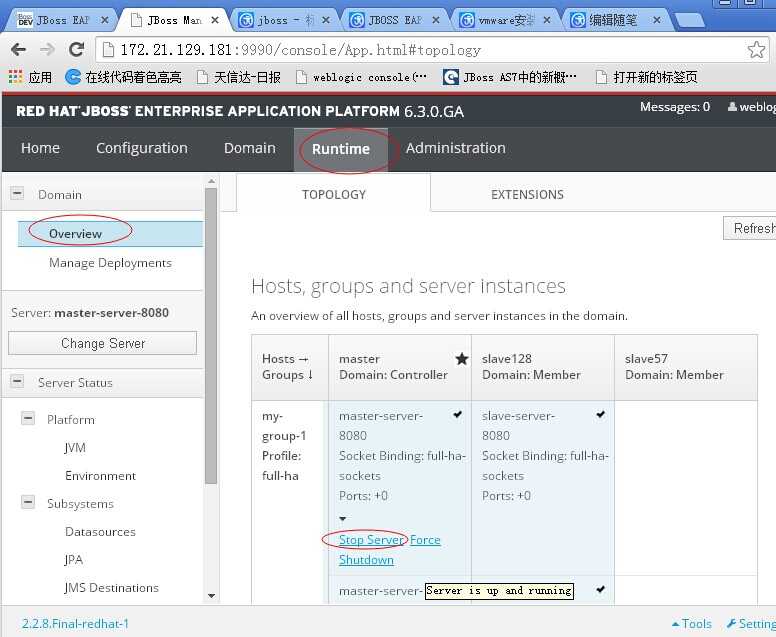776x637 pixels.
Task: Open Manage Deployments
Action: (x=110, y=263)
